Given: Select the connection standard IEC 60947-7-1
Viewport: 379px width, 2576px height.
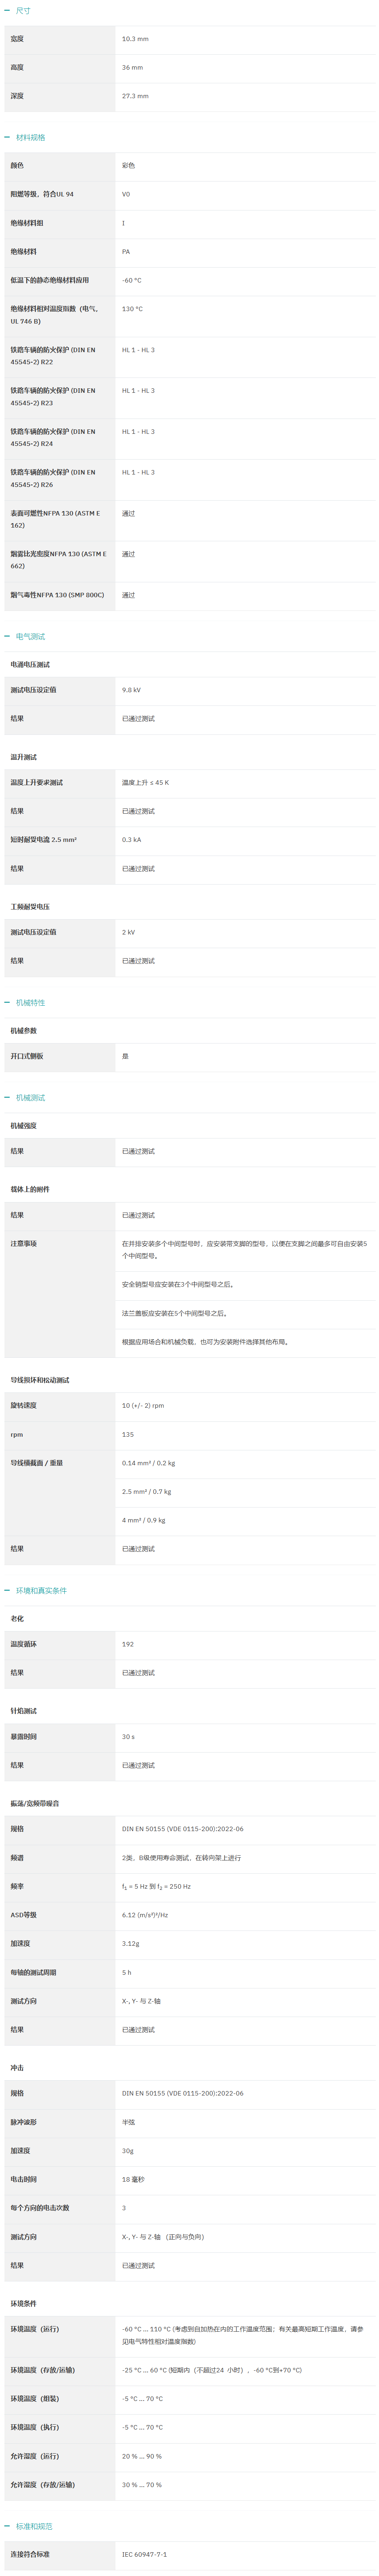Looking at the screenshot, I should [x=145, y=2555].
